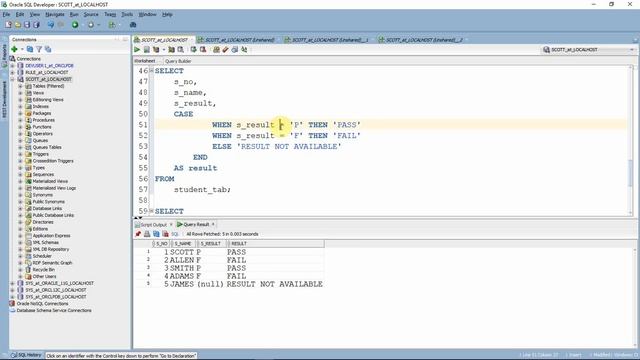Click the Print icon in Query Result toolbar
640x360 pixels.
tap(147, 234)
